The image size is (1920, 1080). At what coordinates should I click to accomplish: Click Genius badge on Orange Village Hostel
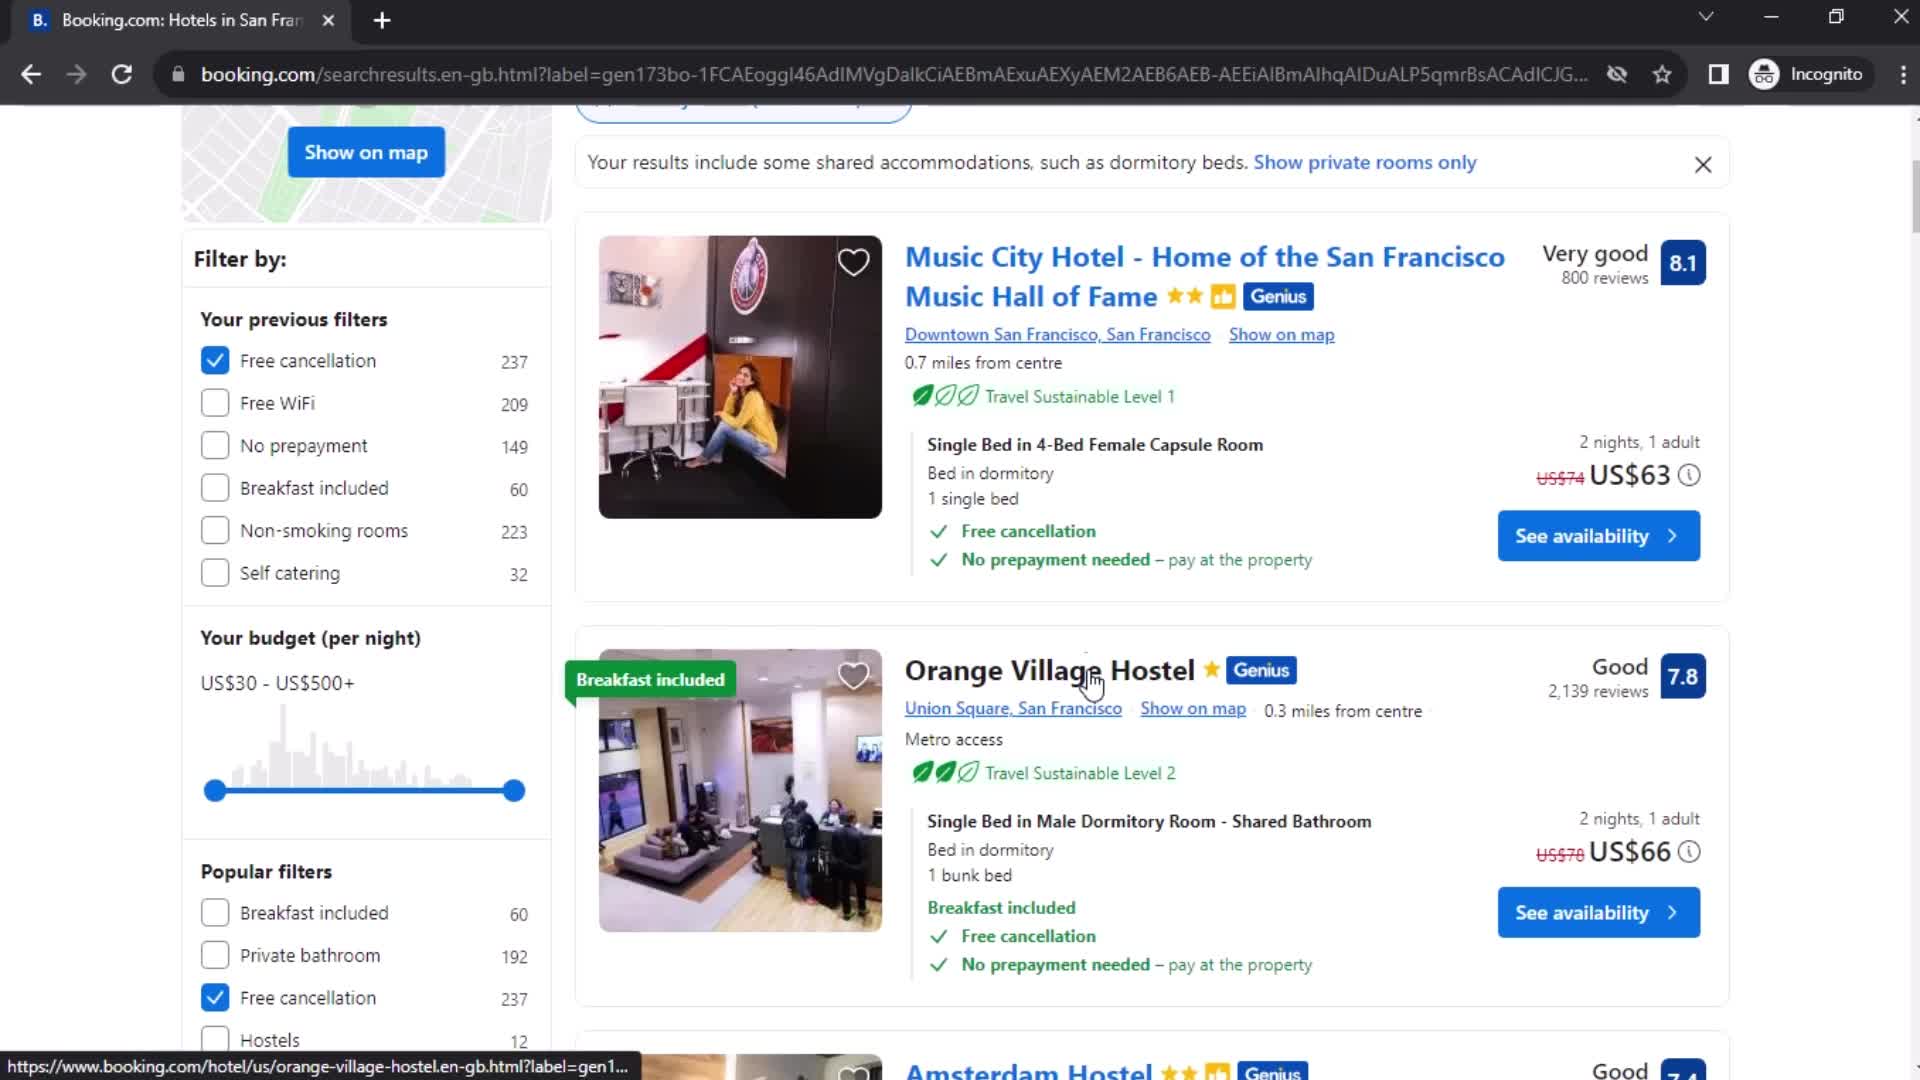(x=1261, y=670)
